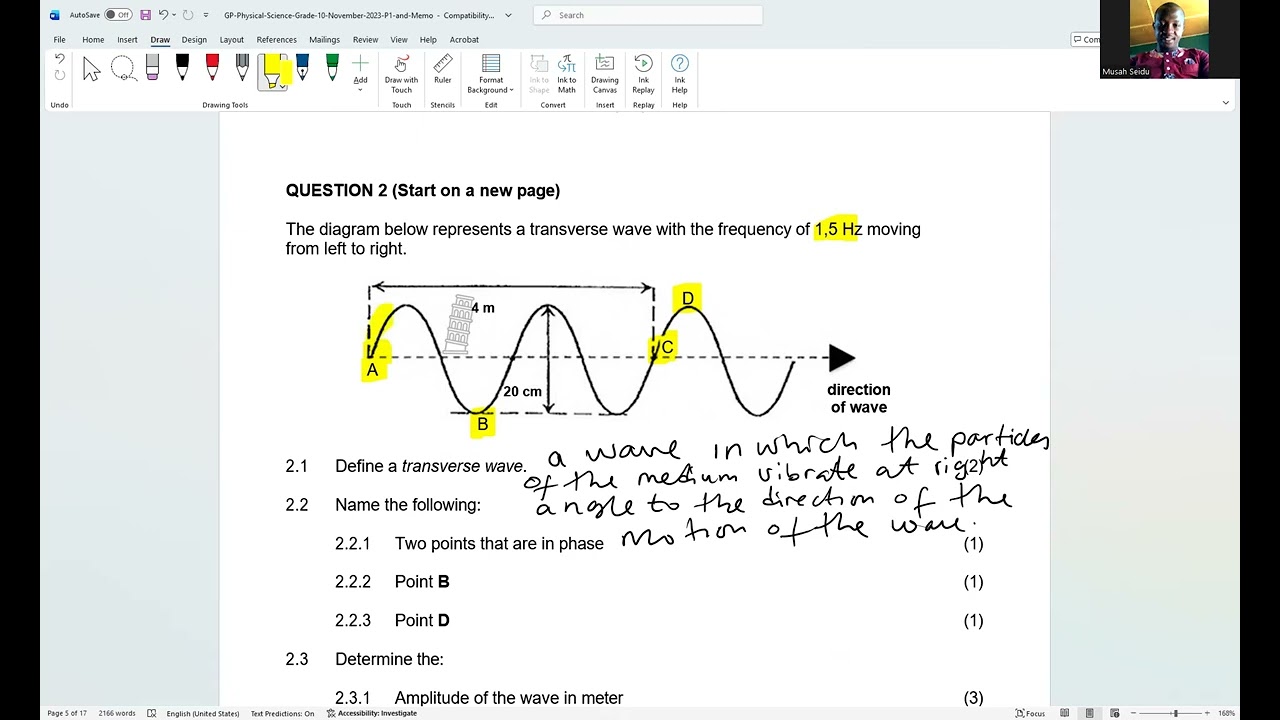Click Ink to Math
Image resolution: width=1280 pixels, height=720 pixels.
coord(567,74)
